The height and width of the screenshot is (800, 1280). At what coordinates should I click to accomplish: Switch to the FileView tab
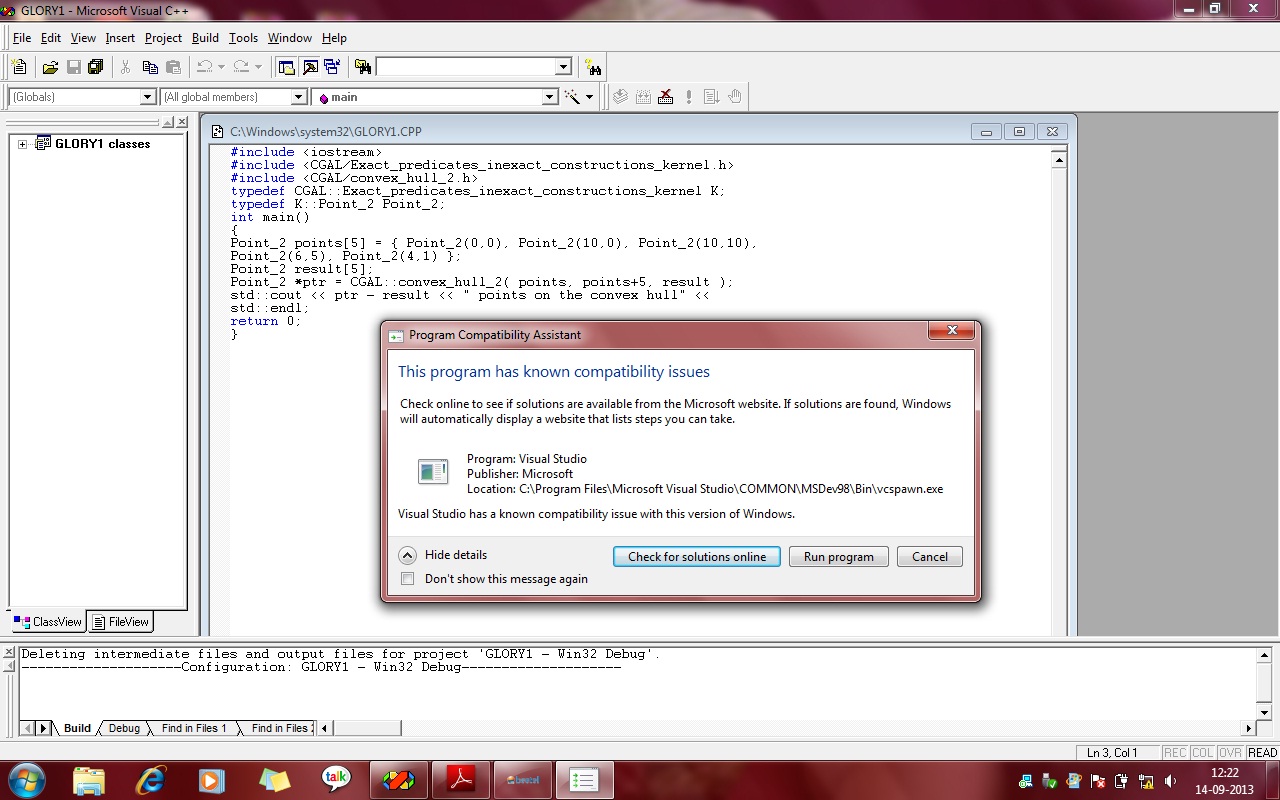point(120,622)
